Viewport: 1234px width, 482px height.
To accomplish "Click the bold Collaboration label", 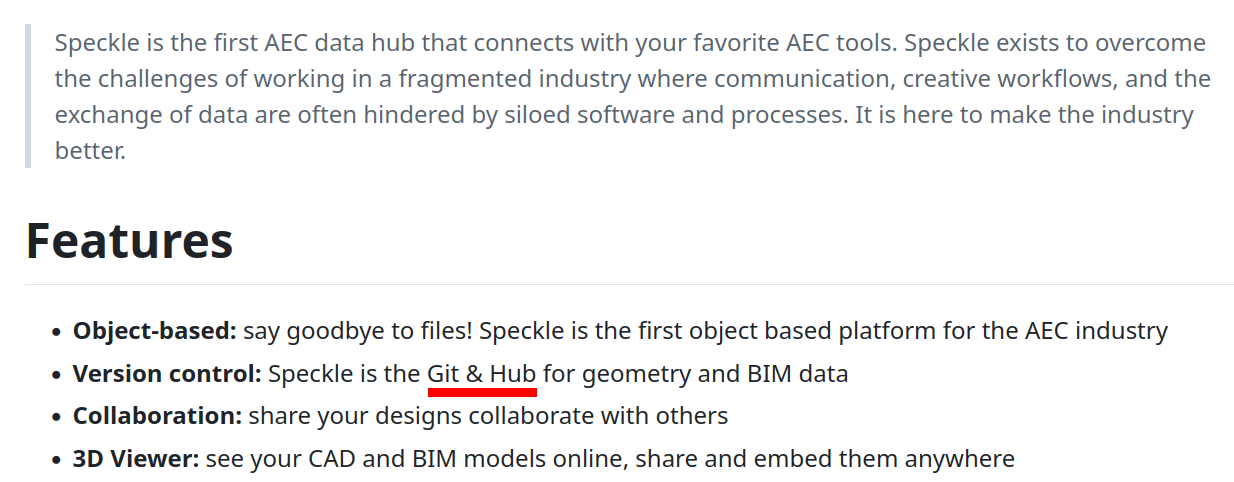I will [157, 416].
